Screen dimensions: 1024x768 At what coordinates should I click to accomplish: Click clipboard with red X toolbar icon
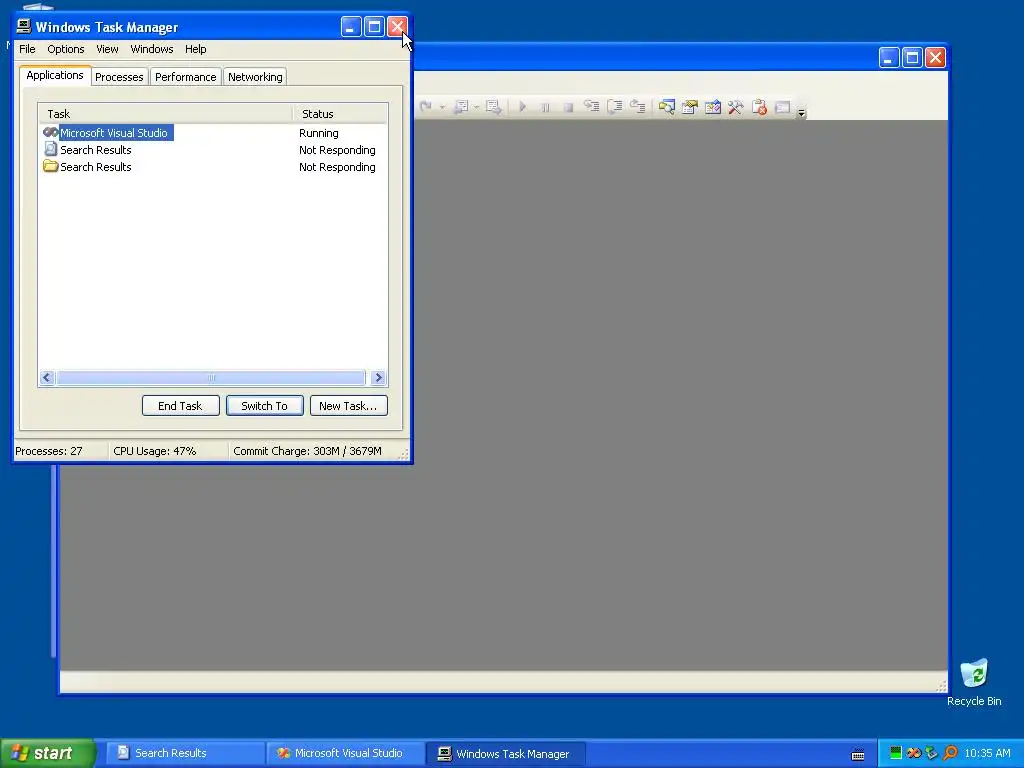(759, 106)
